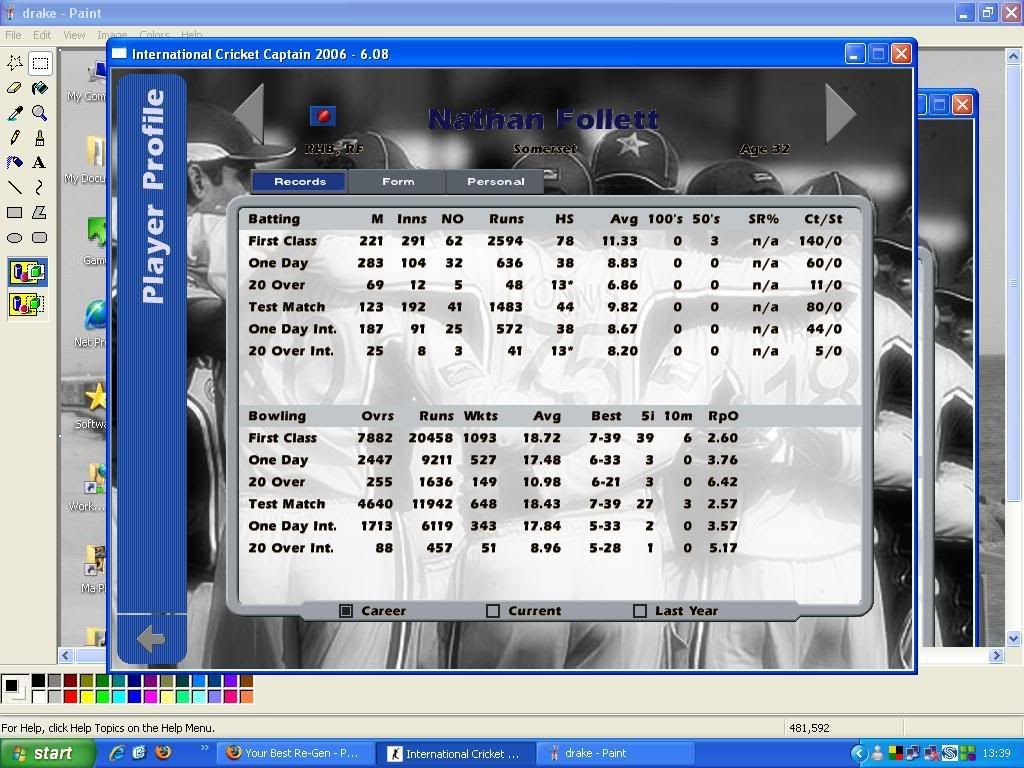
Task: Switch to the Personal tab
Action: pos(495,182)
